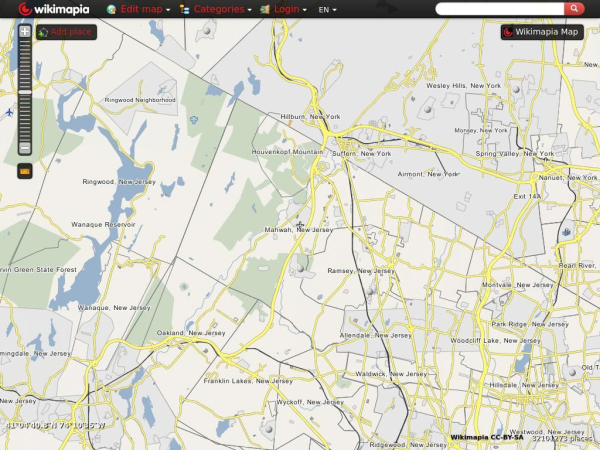Click the Categories list icon
Image resolution: width=600 pixels, height=450 pixels.
point(184,10)
